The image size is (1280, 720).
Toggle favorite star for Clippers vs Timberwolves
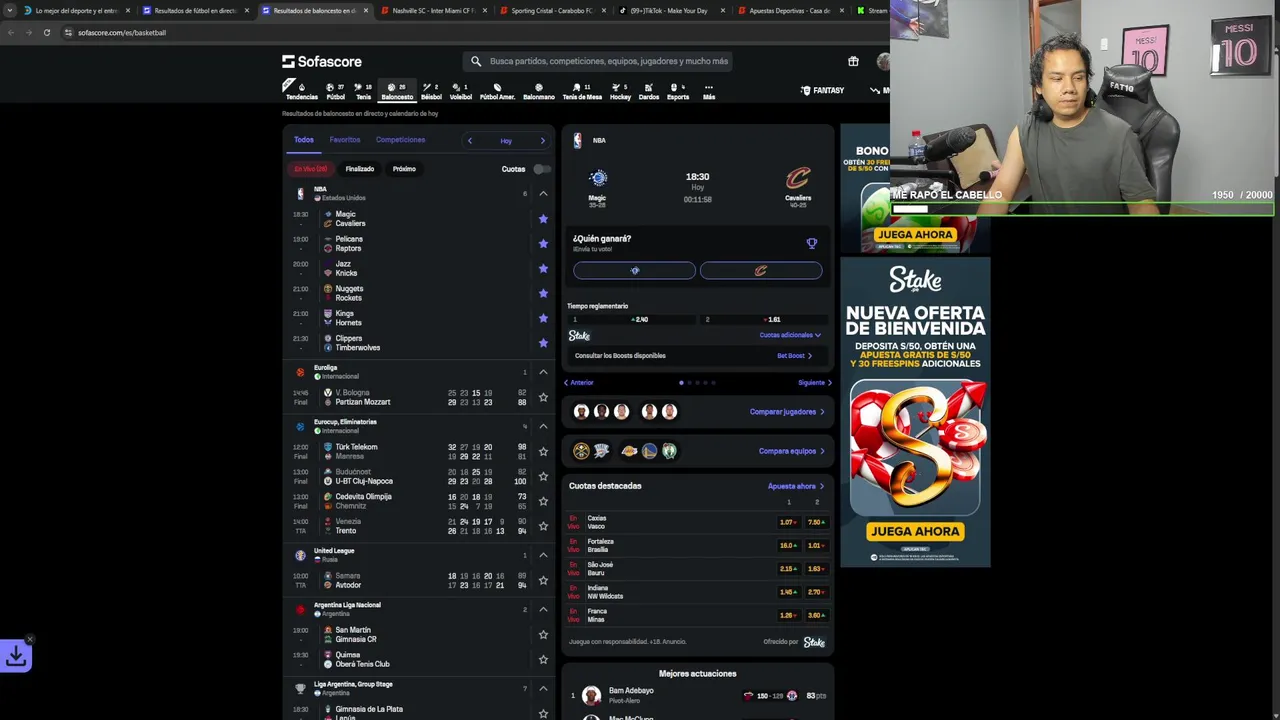coord(543,343)
